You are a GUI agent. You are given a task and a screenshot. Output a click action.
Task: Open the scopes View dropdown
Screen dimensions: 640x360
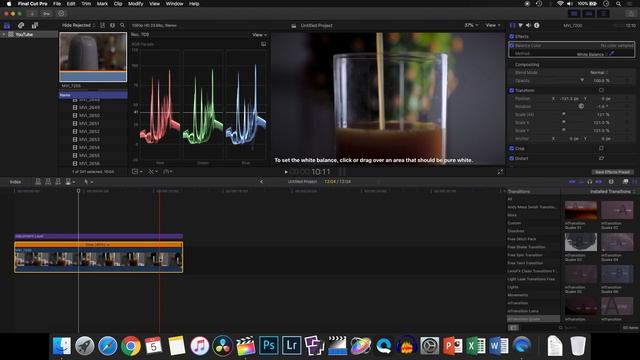point(259,35)
